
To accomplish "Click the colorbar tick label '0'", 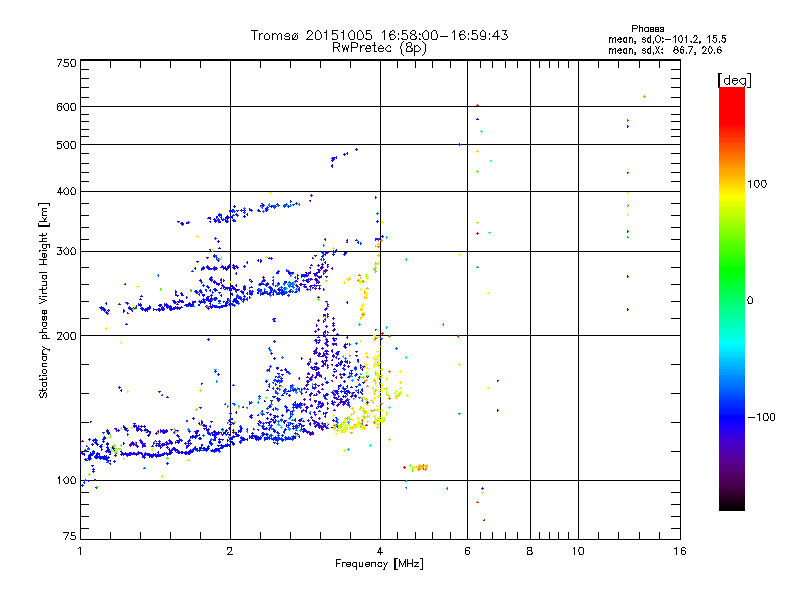I will click(750, 301).
